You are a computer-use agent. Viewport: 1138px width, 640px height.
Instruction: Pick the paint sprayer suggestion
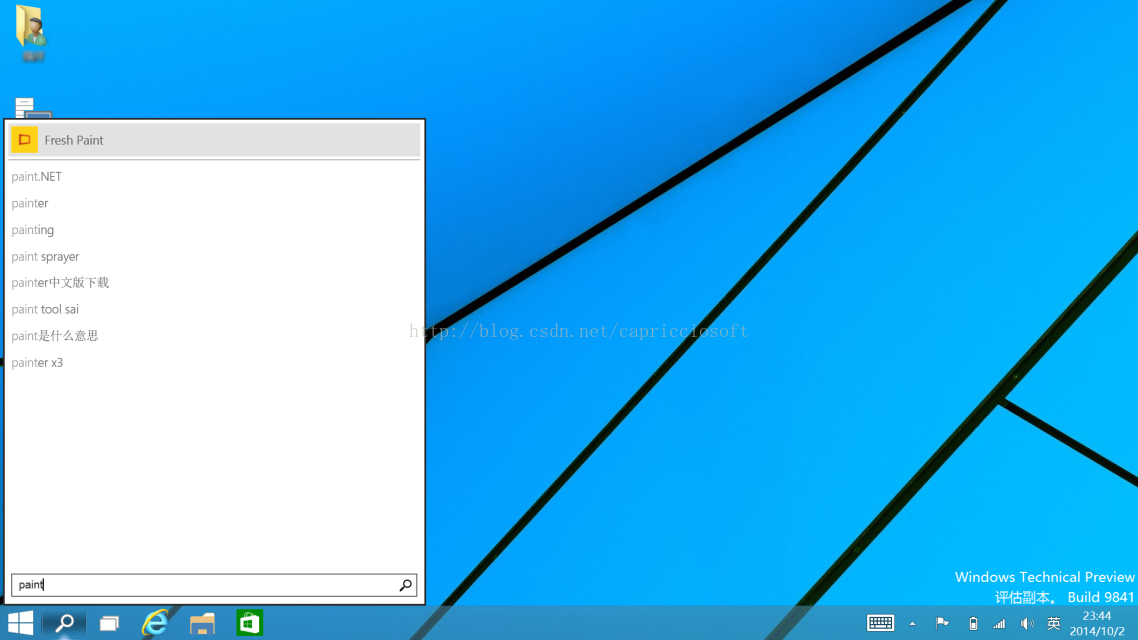(45, 257)
